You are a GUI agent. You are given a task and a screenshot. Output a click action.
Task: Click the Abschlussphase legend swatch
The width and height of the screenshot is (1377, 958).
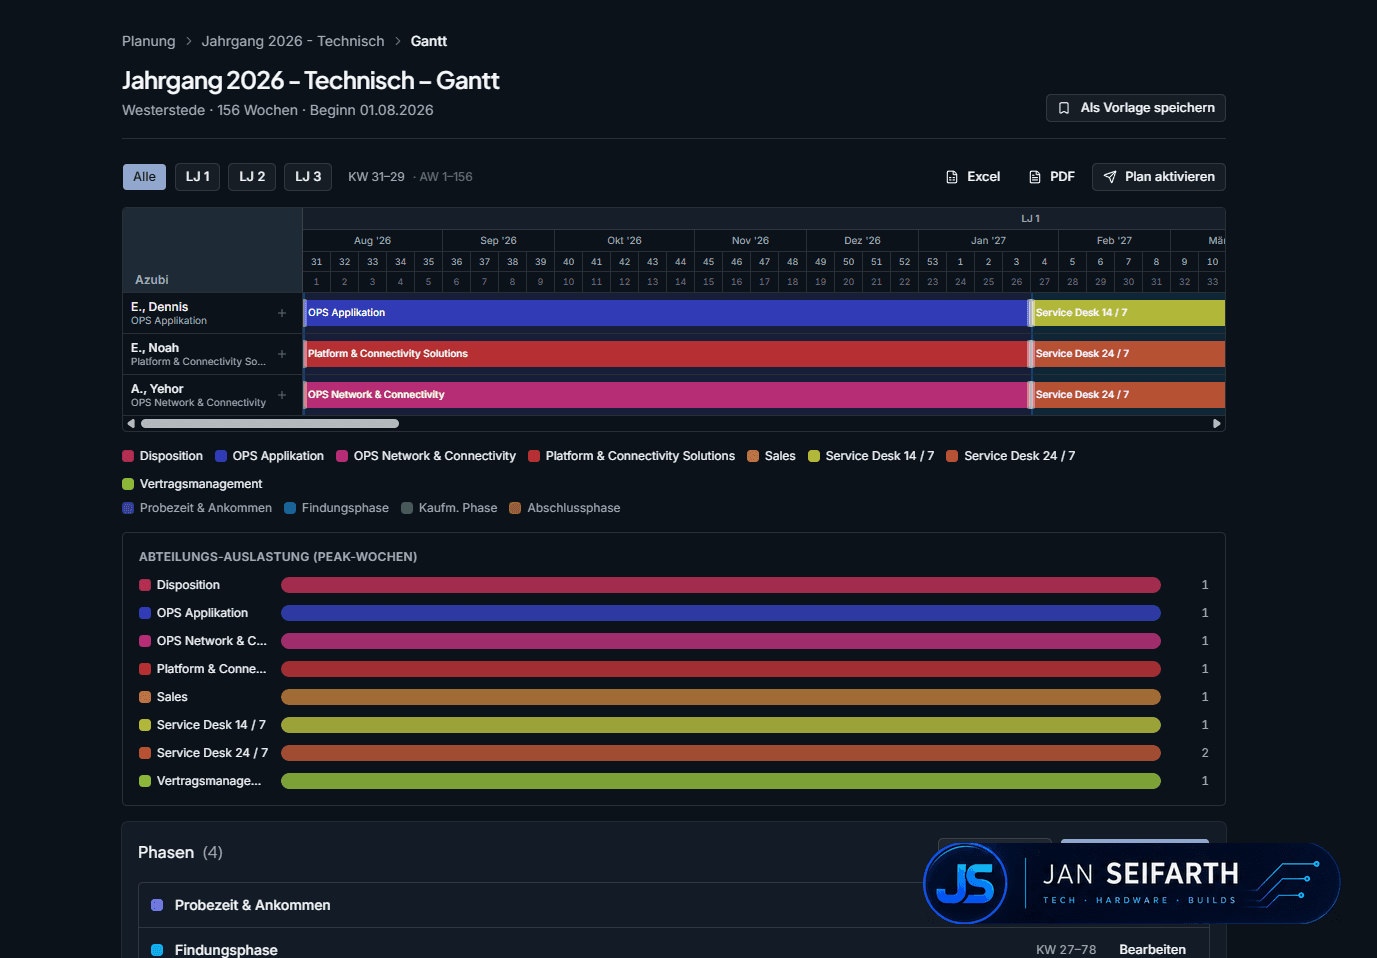click(515, 508)
